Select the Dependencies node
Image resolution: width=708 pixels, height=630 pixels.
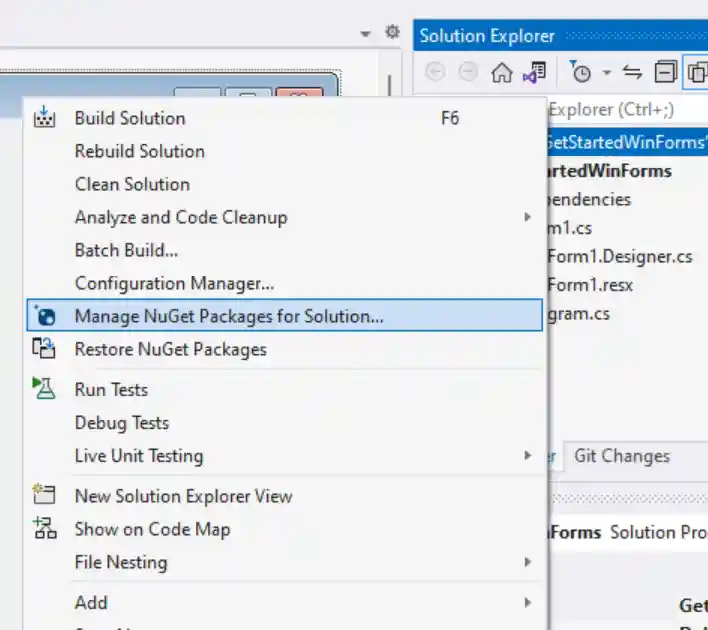coord(589,200)
